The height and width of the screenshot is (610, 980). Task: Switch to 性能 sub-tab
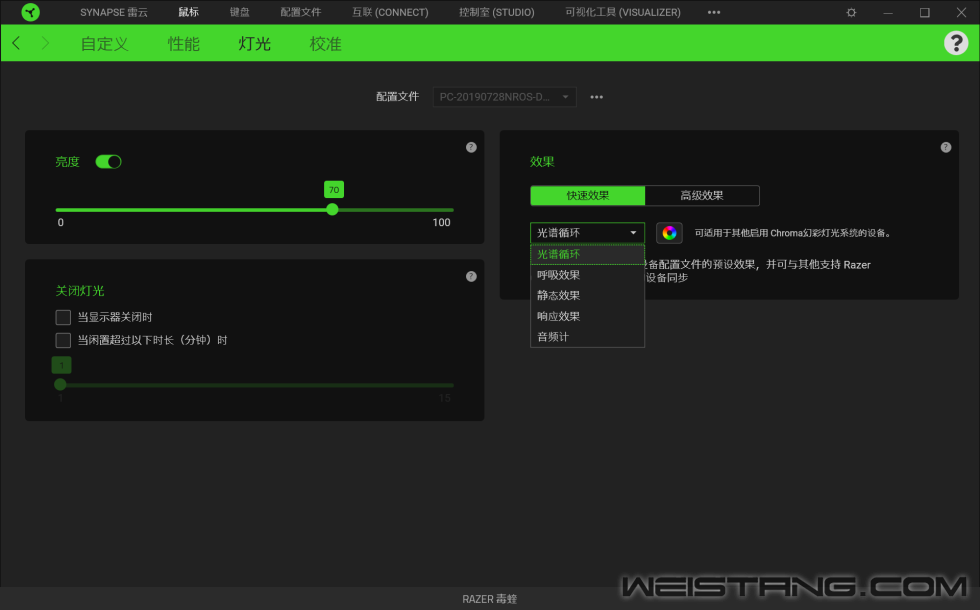click(184, 44)
